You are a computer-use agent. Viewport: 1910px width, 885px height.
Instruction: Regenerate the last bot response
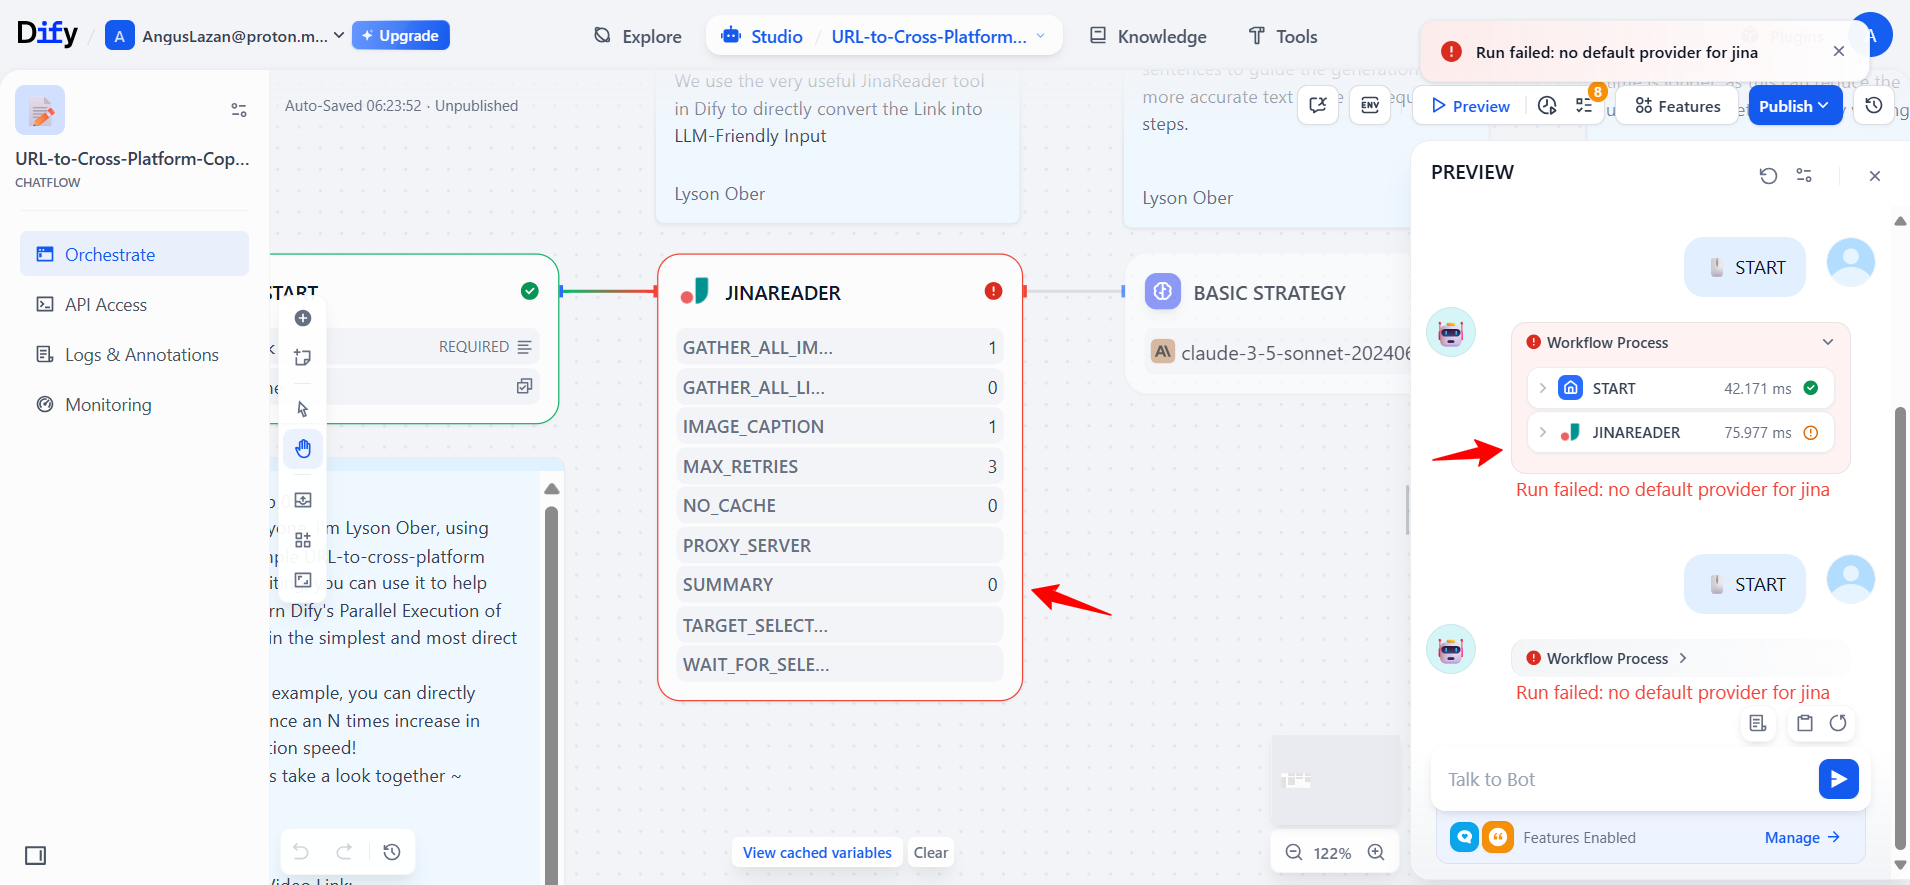pyautogui.click(x=1838, y=723)
